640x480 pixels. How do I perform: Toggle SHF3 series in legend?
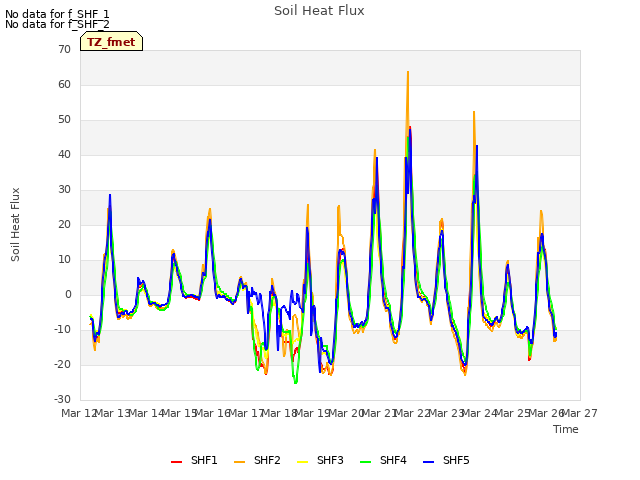320,460
